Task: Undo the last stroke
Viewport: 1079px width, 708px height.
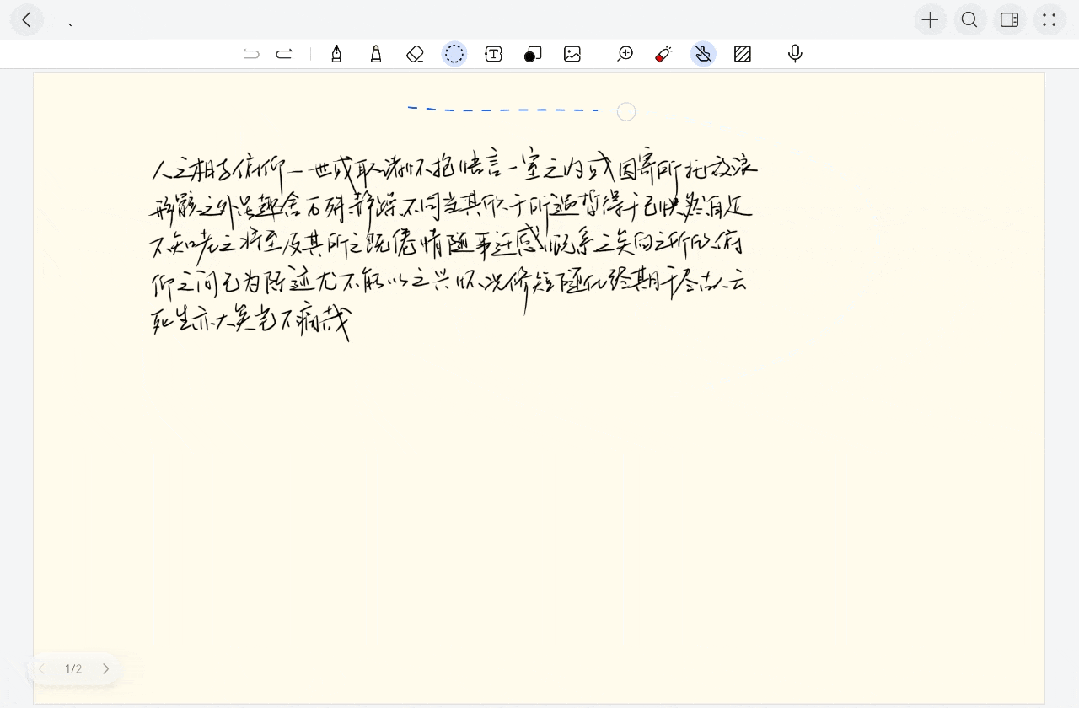Action: (252, 54)
